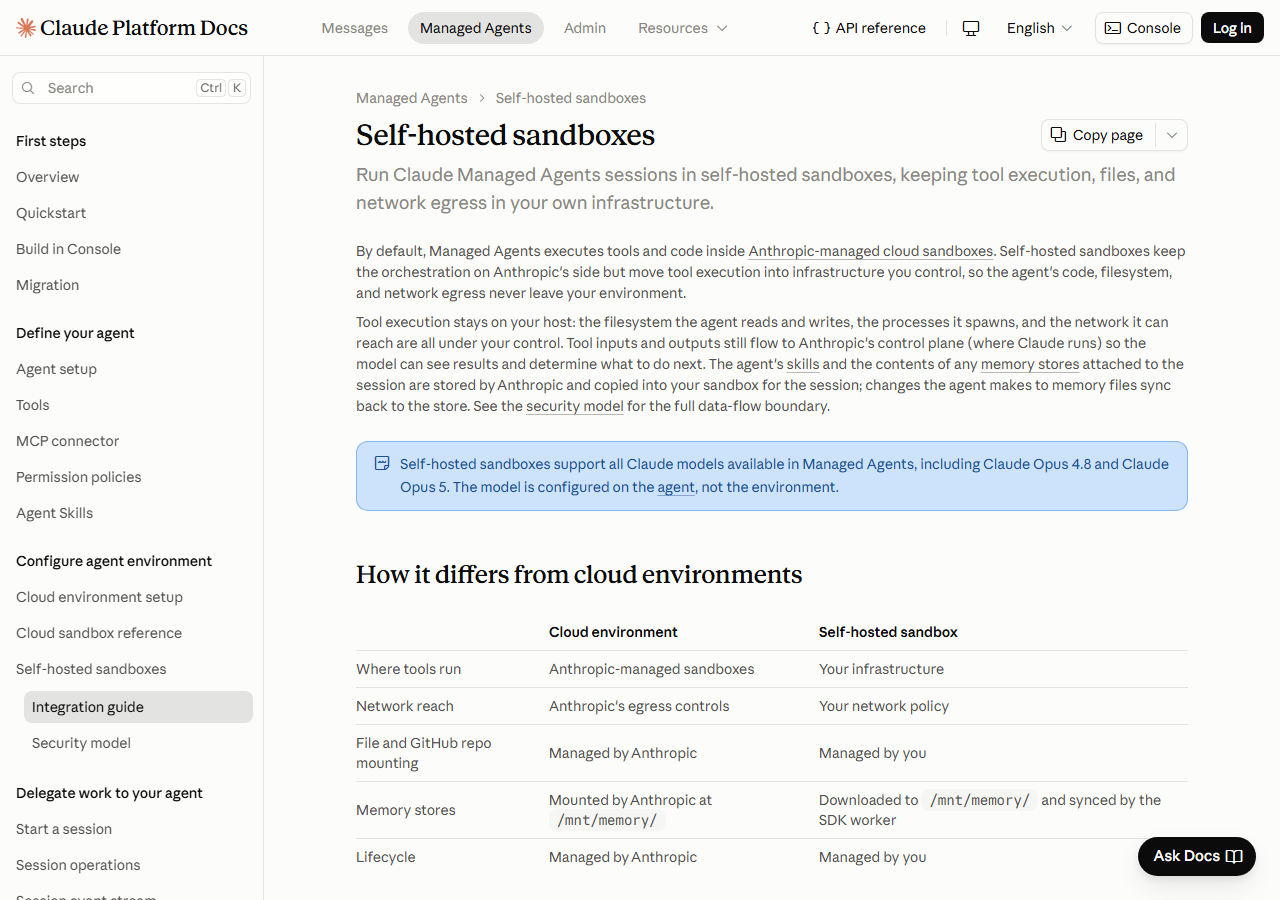
Task: Click 'Anthropic's egress controls' table cell
Action: click(639, 706)
